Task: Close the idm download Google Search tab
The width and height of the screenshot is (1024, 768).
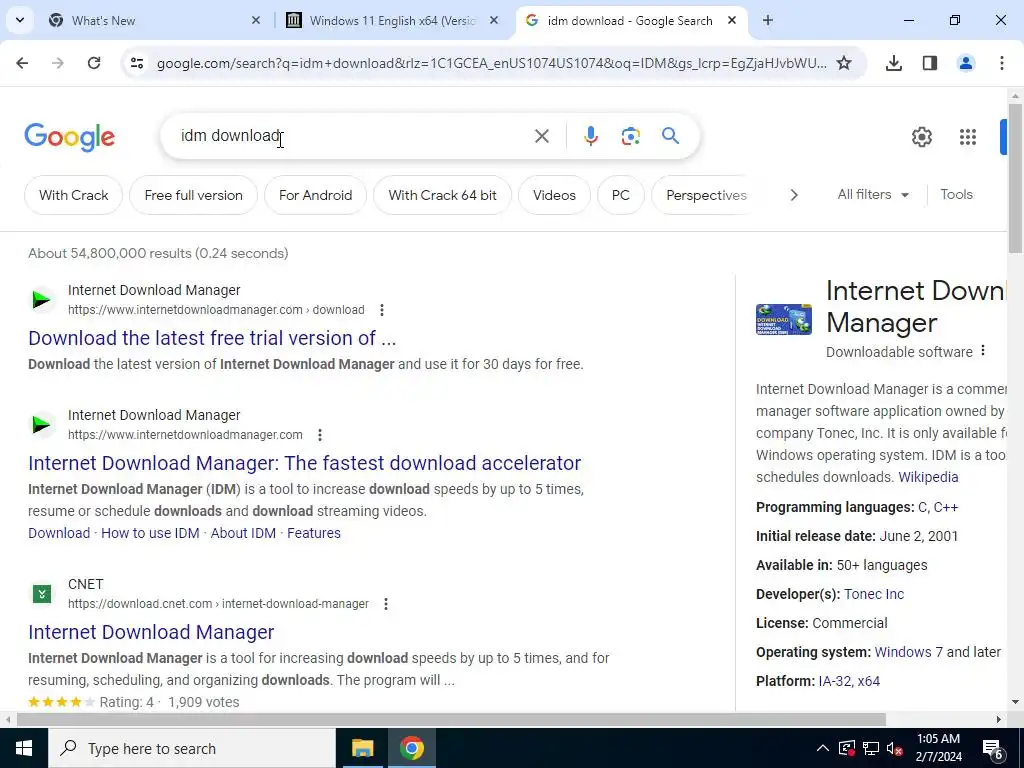Action: tap(732, 20)
